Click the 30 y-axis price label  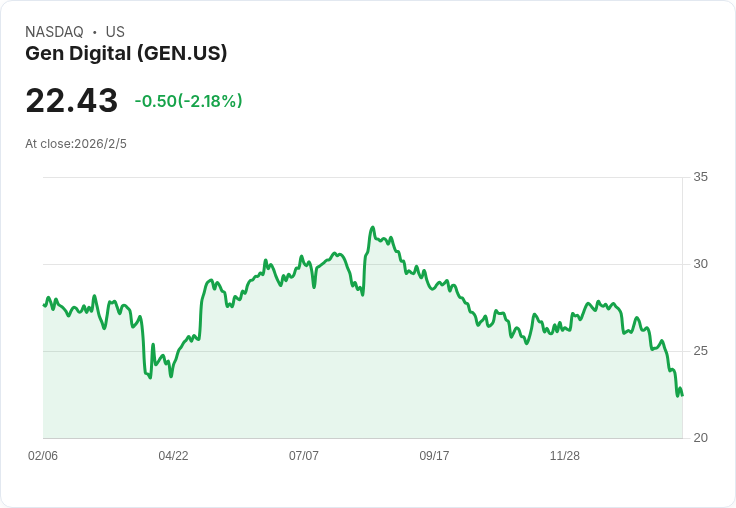(x=701, y=264)
